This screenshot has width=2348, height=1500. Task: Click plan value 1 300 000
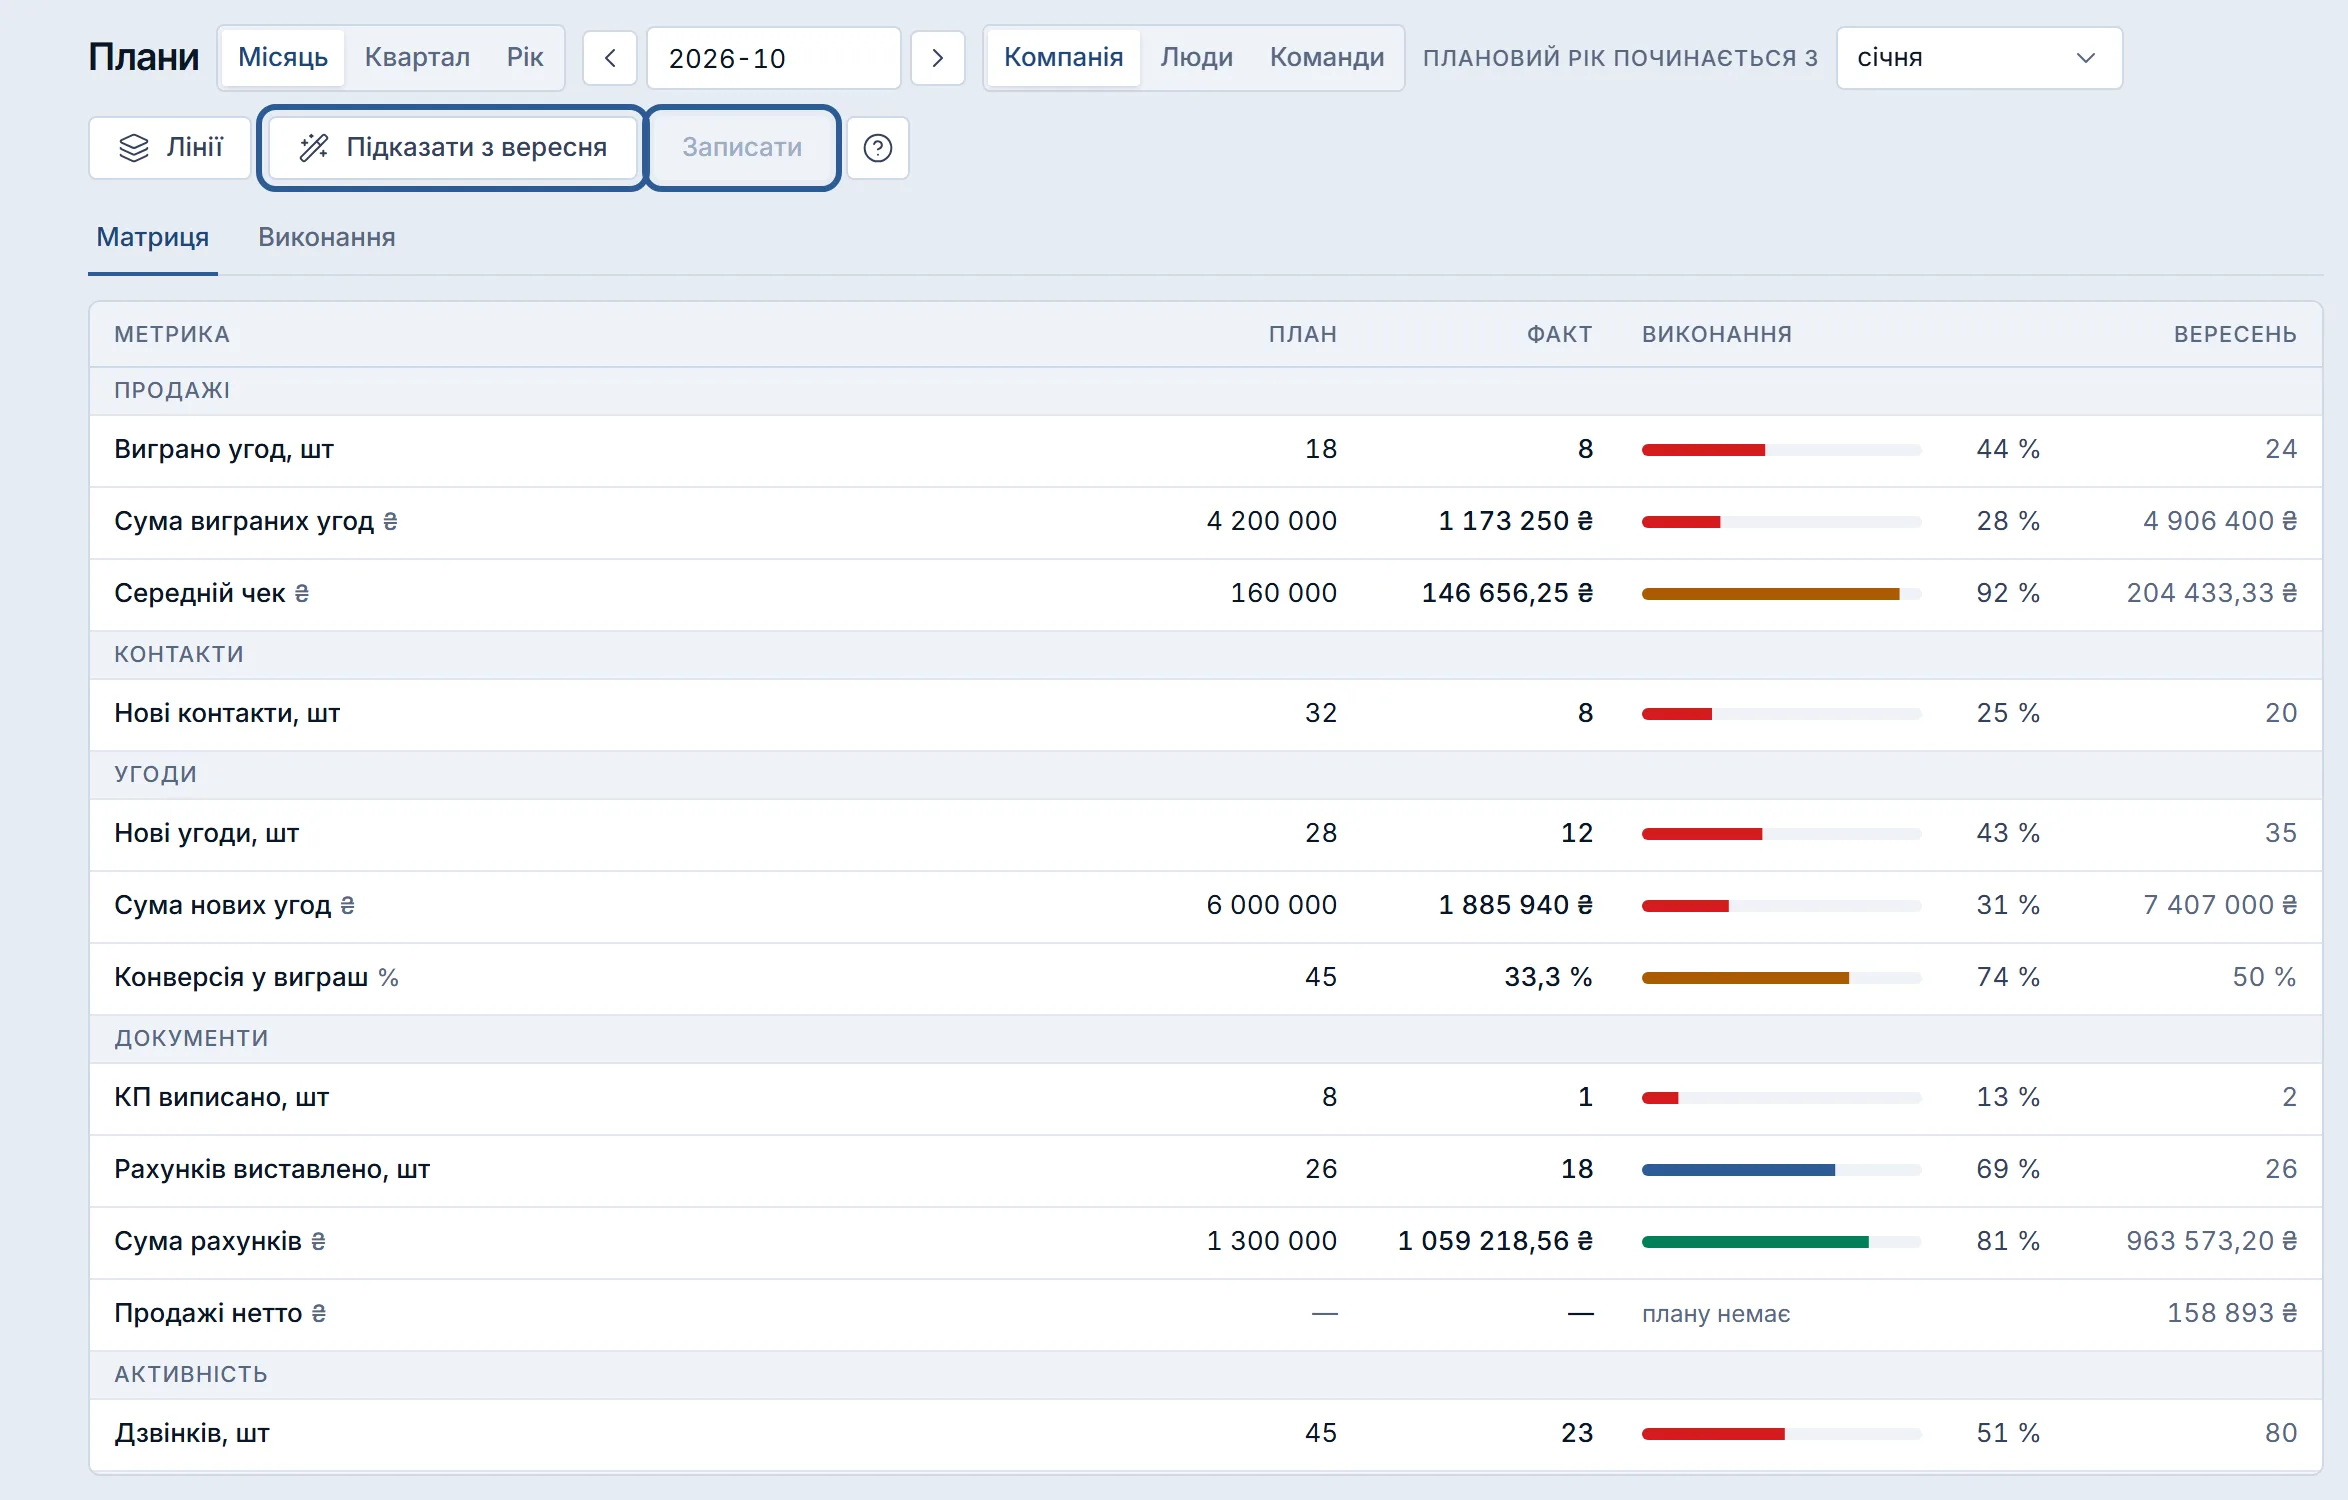pyautogui.click(x=1271, y=1241)
